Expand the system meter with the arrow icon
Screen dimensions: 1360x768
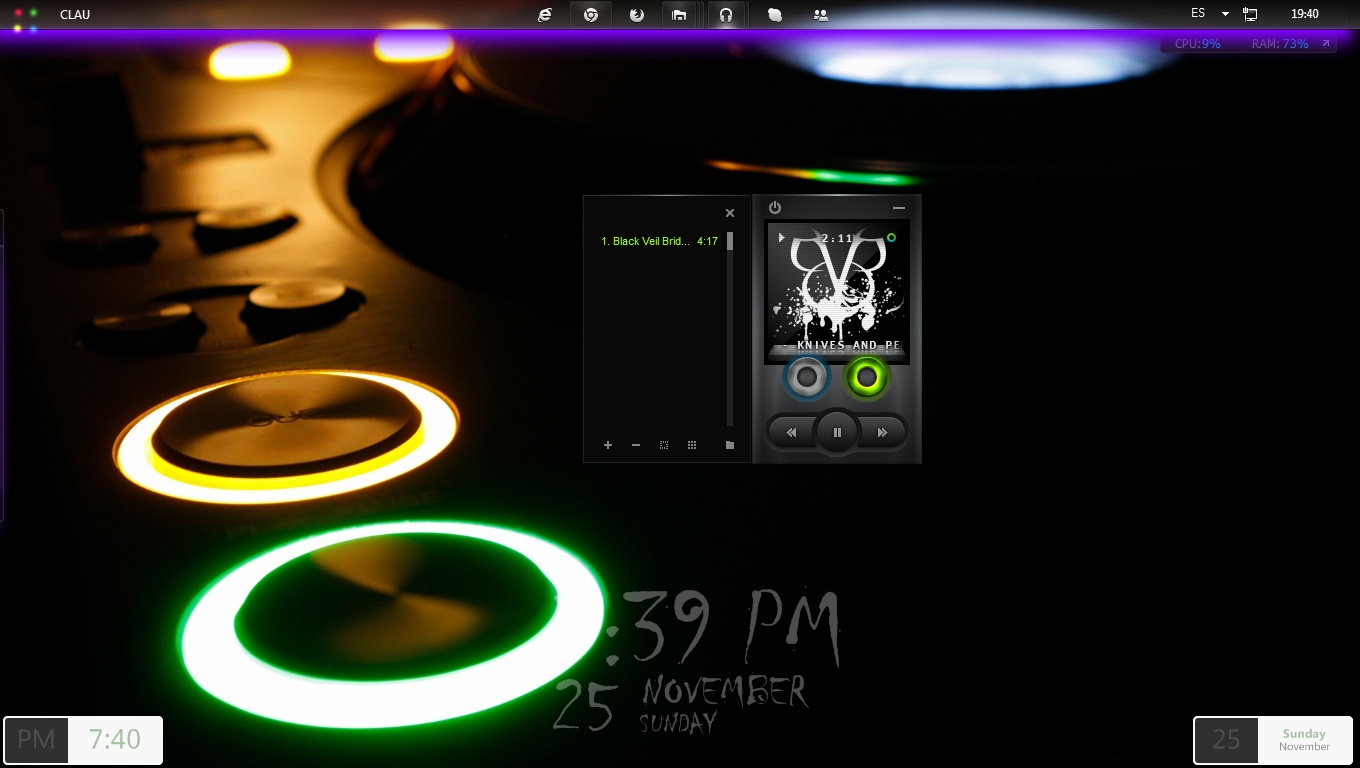tap(1326, 44)
